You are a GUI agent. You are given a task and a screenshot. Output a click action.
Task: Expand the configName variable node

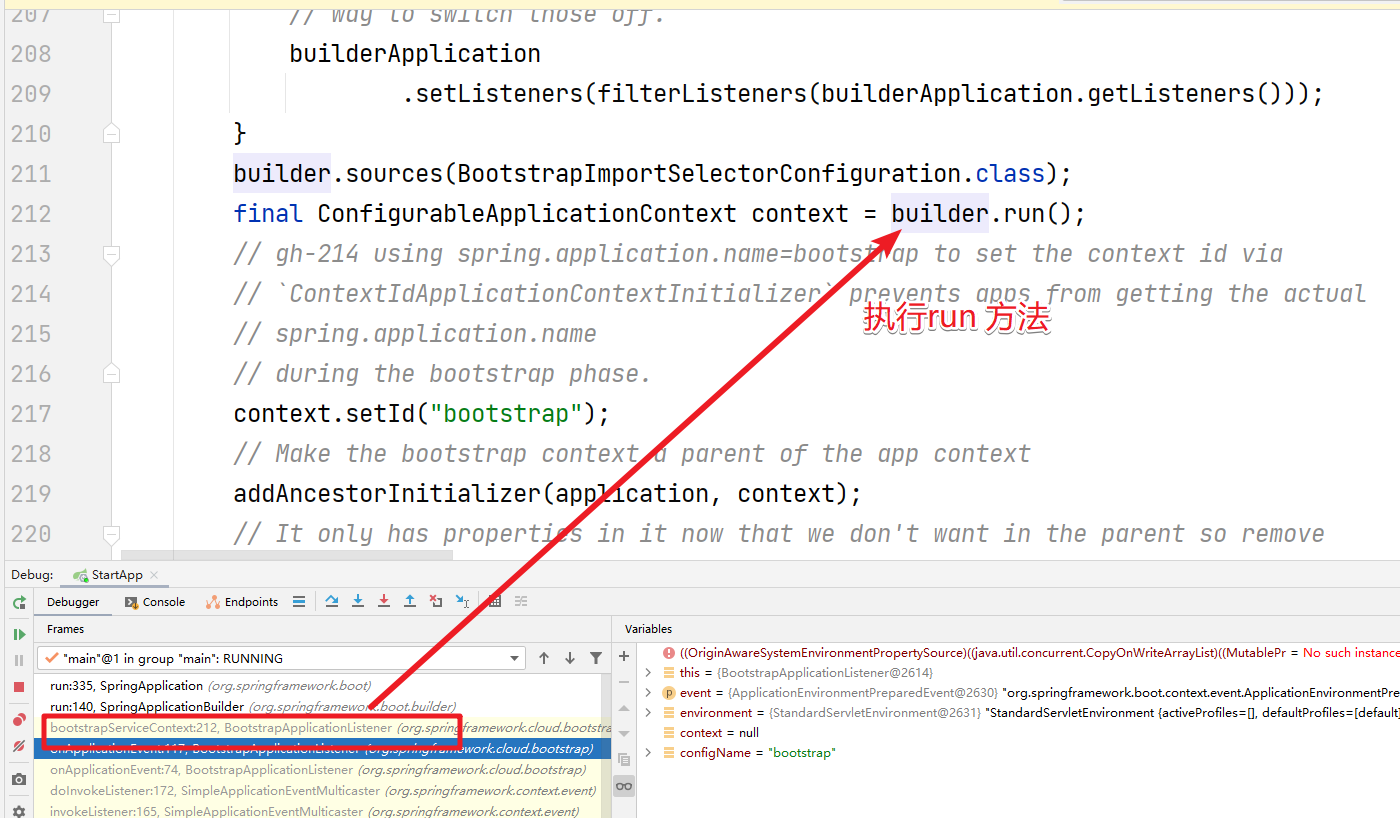coord(648,752)
